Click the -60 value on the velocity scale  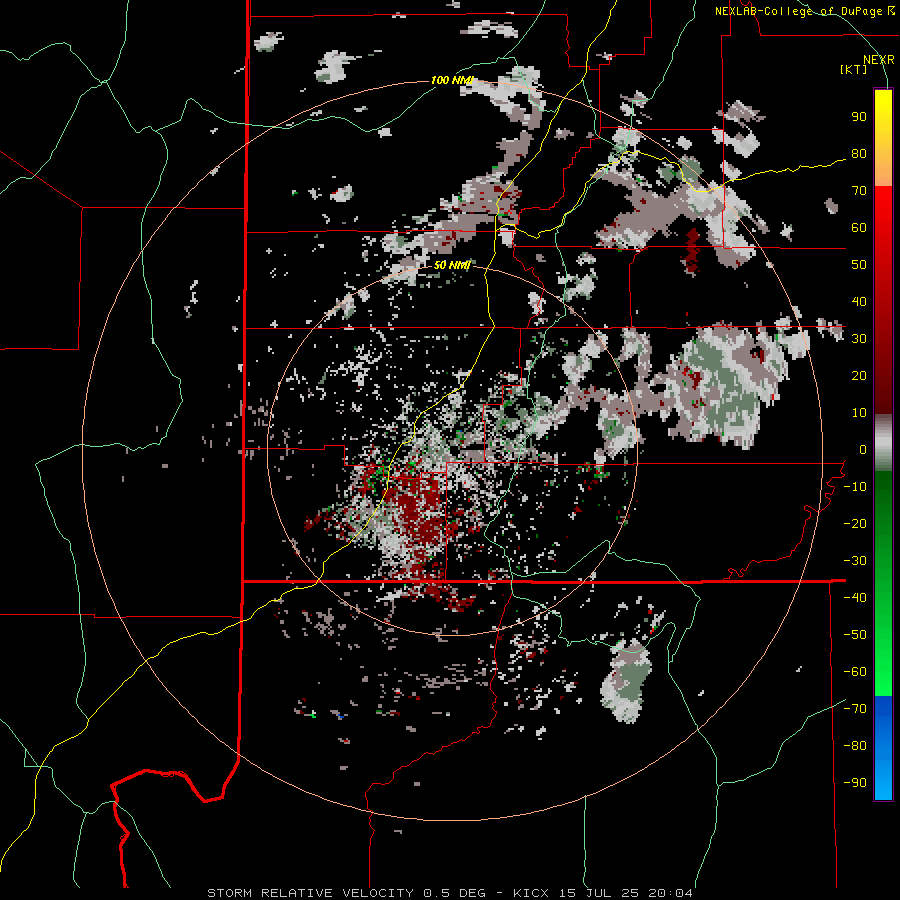pyautogui.click(x=855, y=672)
